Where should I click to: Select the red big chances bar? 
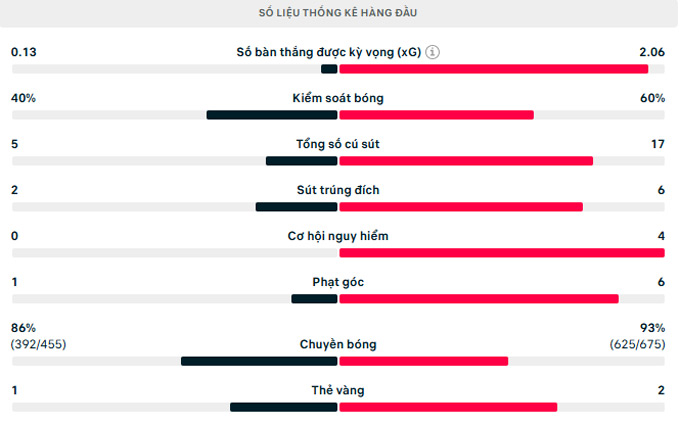[502, 253]
